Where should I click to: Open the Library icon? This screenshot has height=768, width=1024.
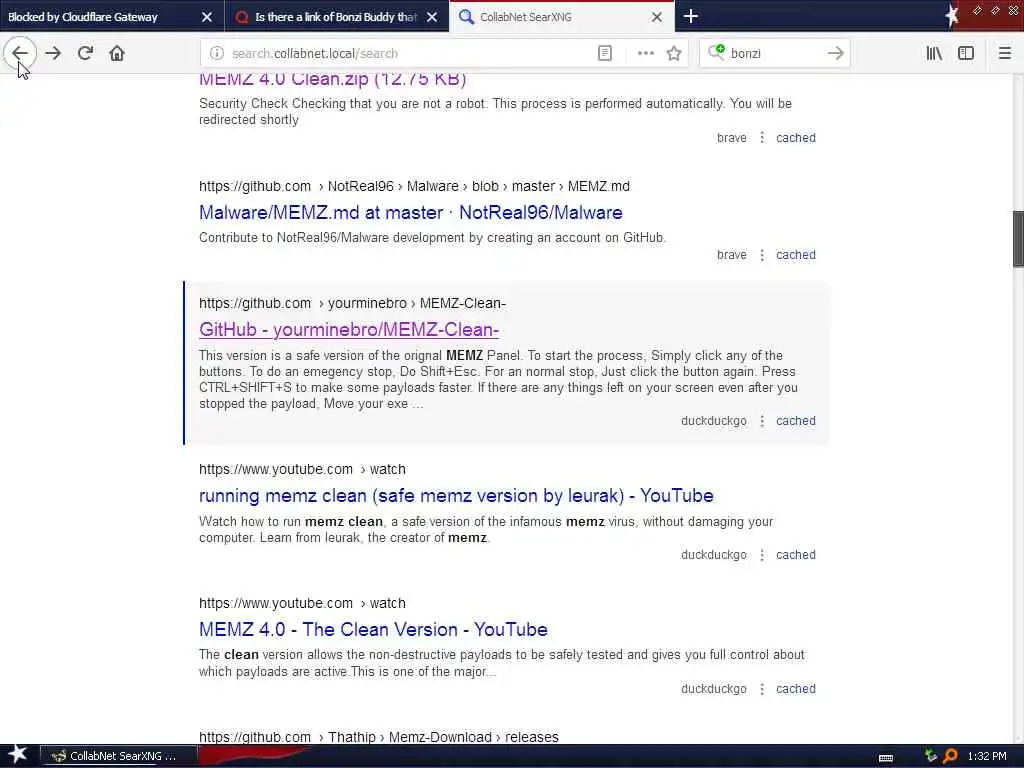(x=934, y=54)
